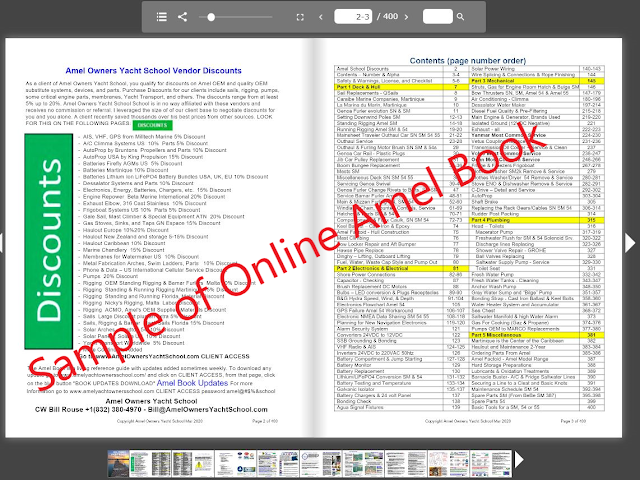
Task: Click Solar Power Wiring entry
Action: (x=493, y=69)
